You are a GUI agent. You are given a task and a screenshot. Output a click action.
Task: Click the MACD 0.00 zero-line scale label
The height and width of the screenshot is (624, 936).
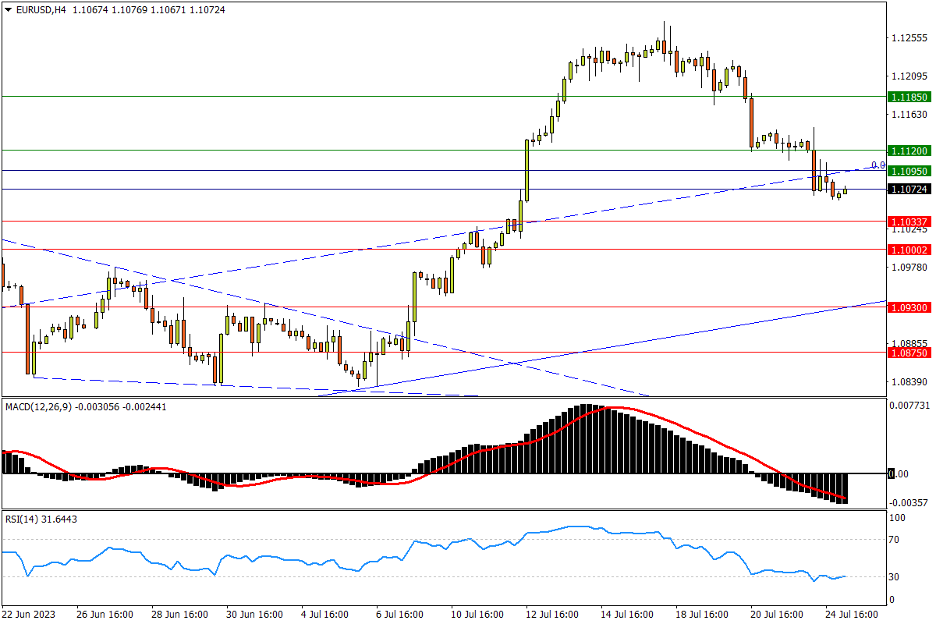(x=900, y=474)
